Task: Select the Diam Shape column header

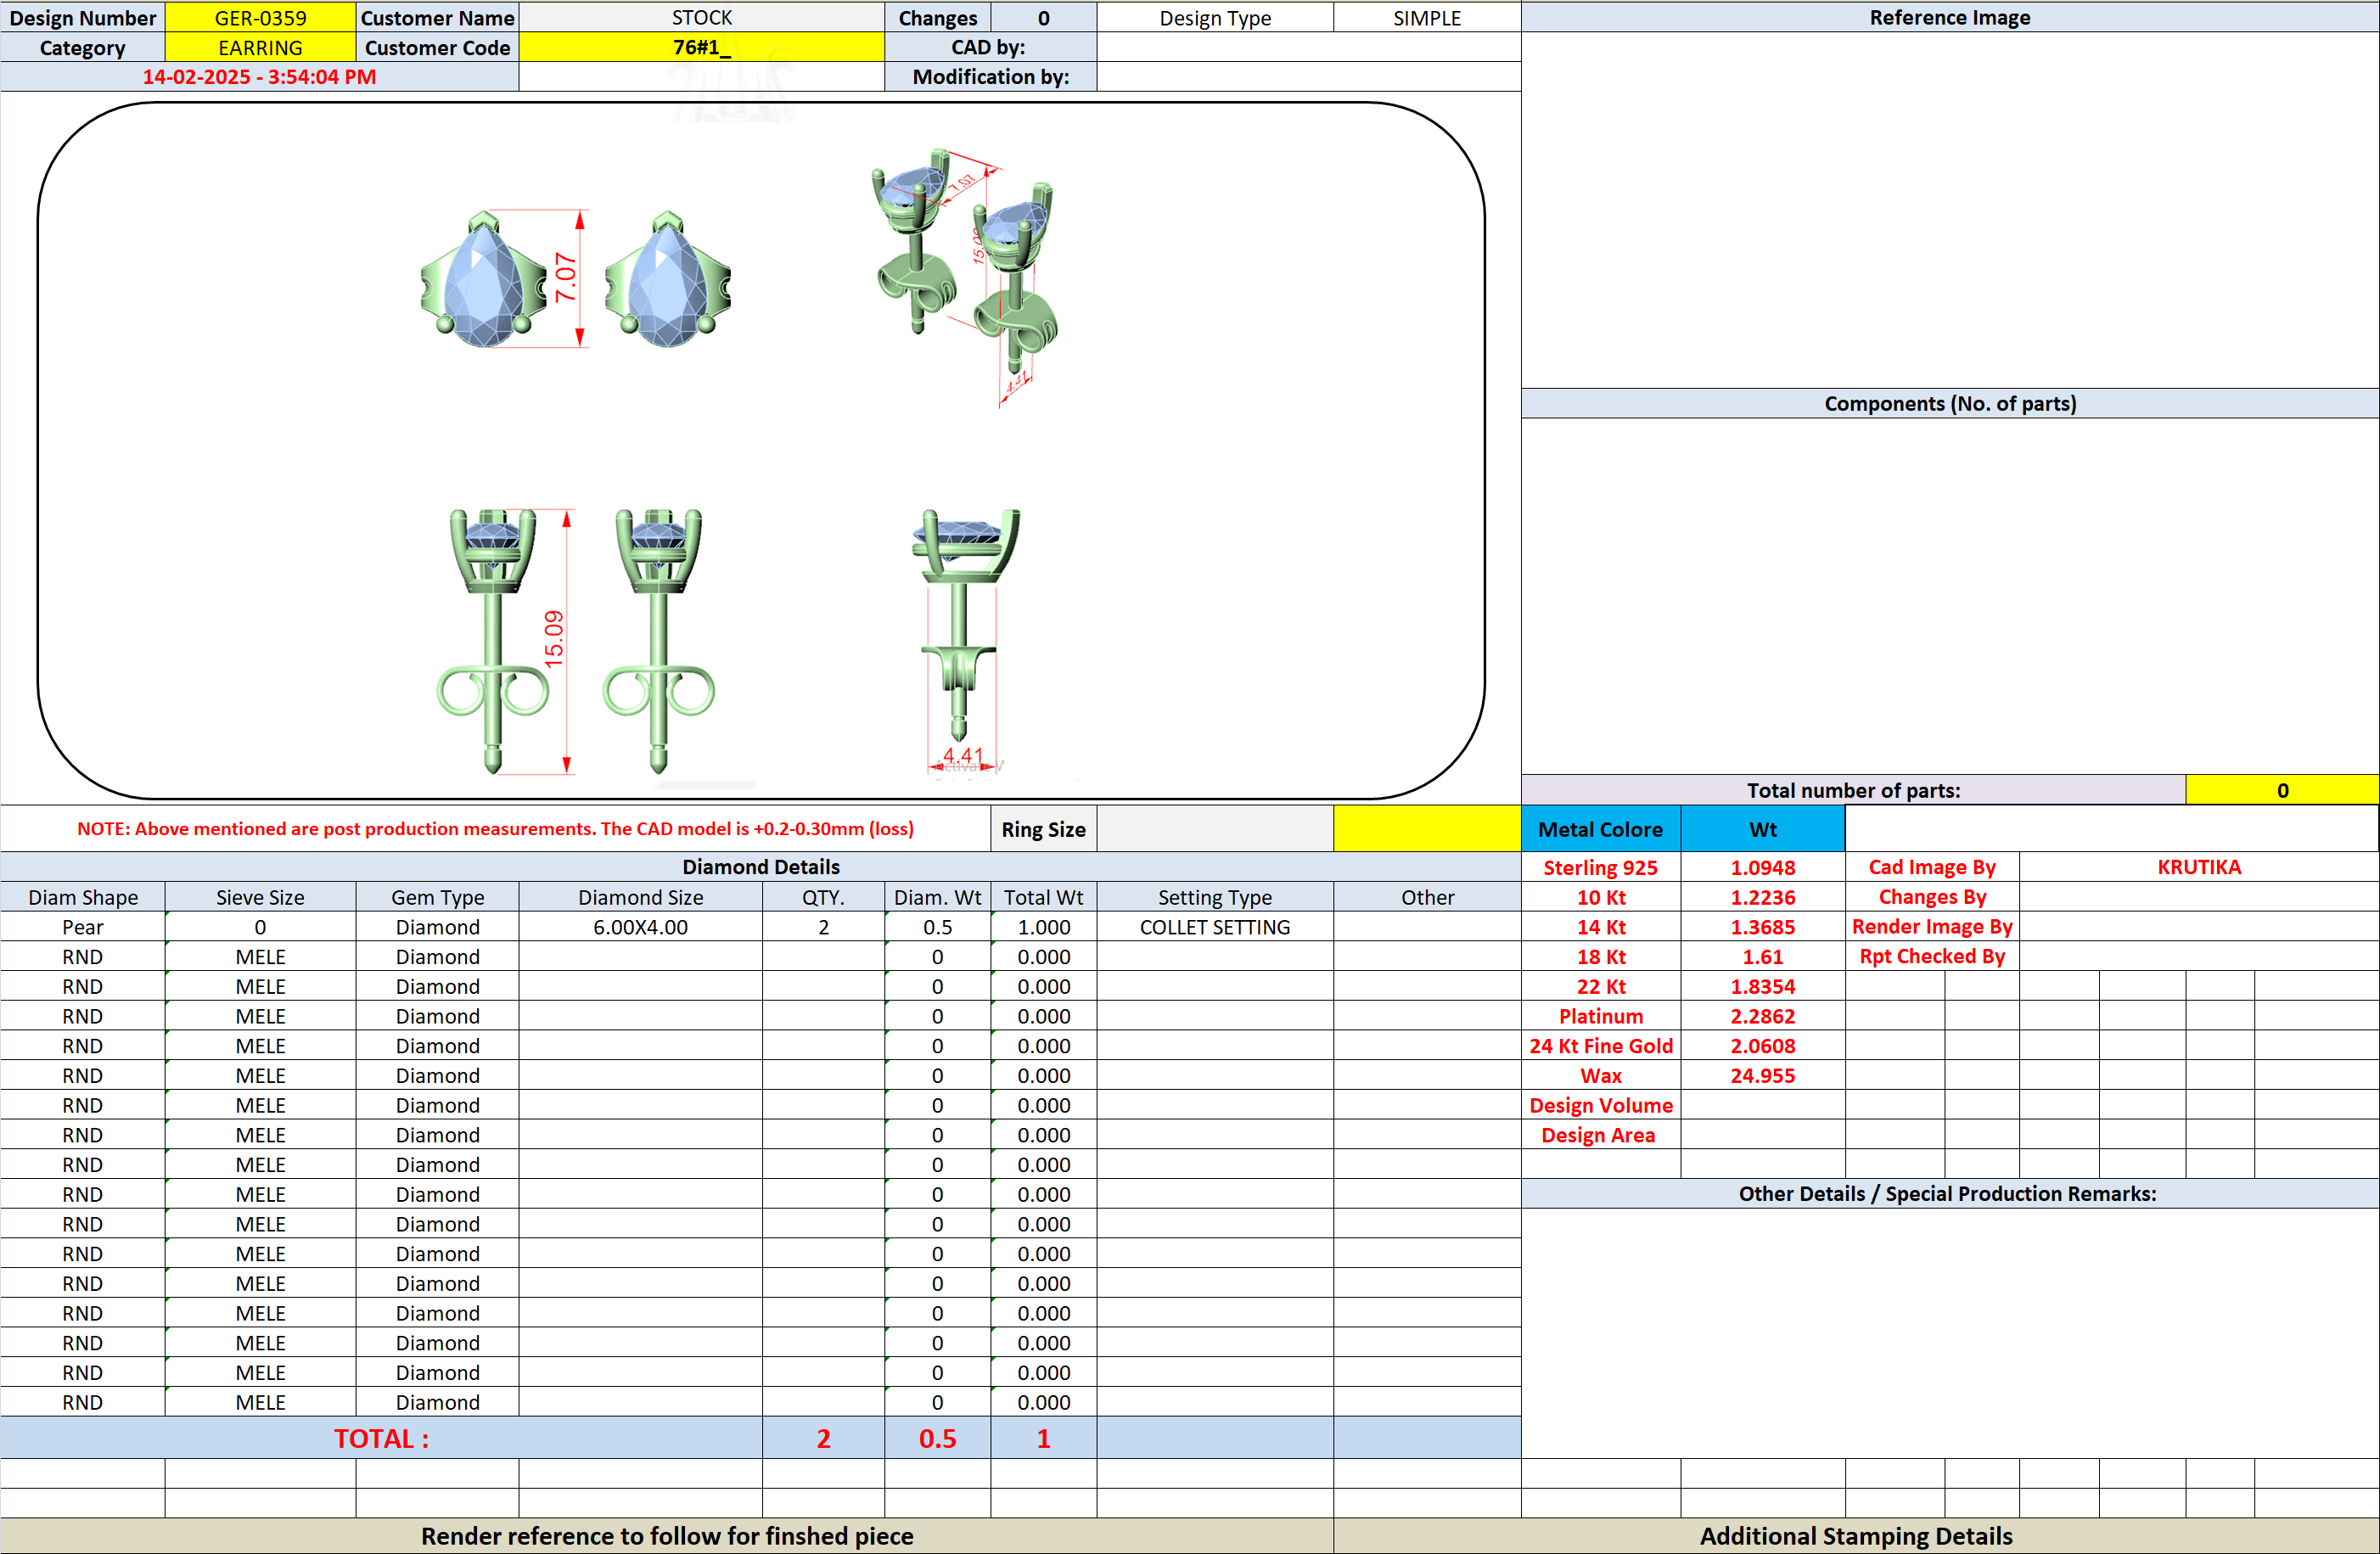Action: (83, 897)
